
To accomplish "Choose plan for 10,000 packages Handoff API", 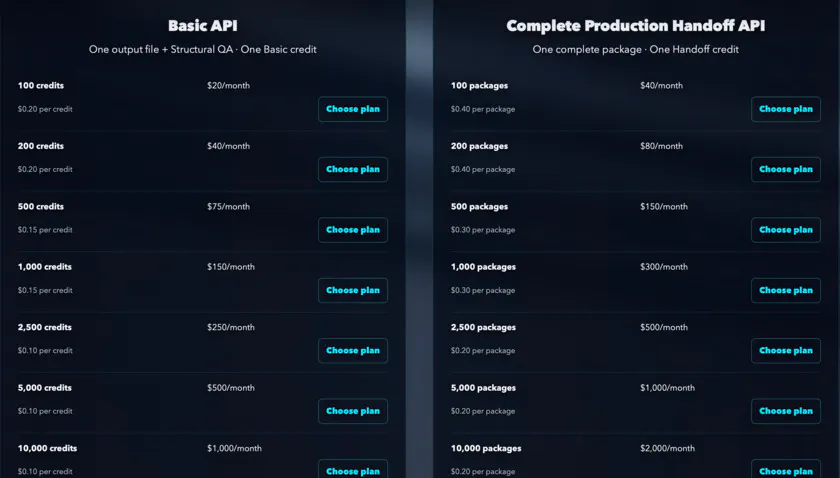I will tap(785, 469).
